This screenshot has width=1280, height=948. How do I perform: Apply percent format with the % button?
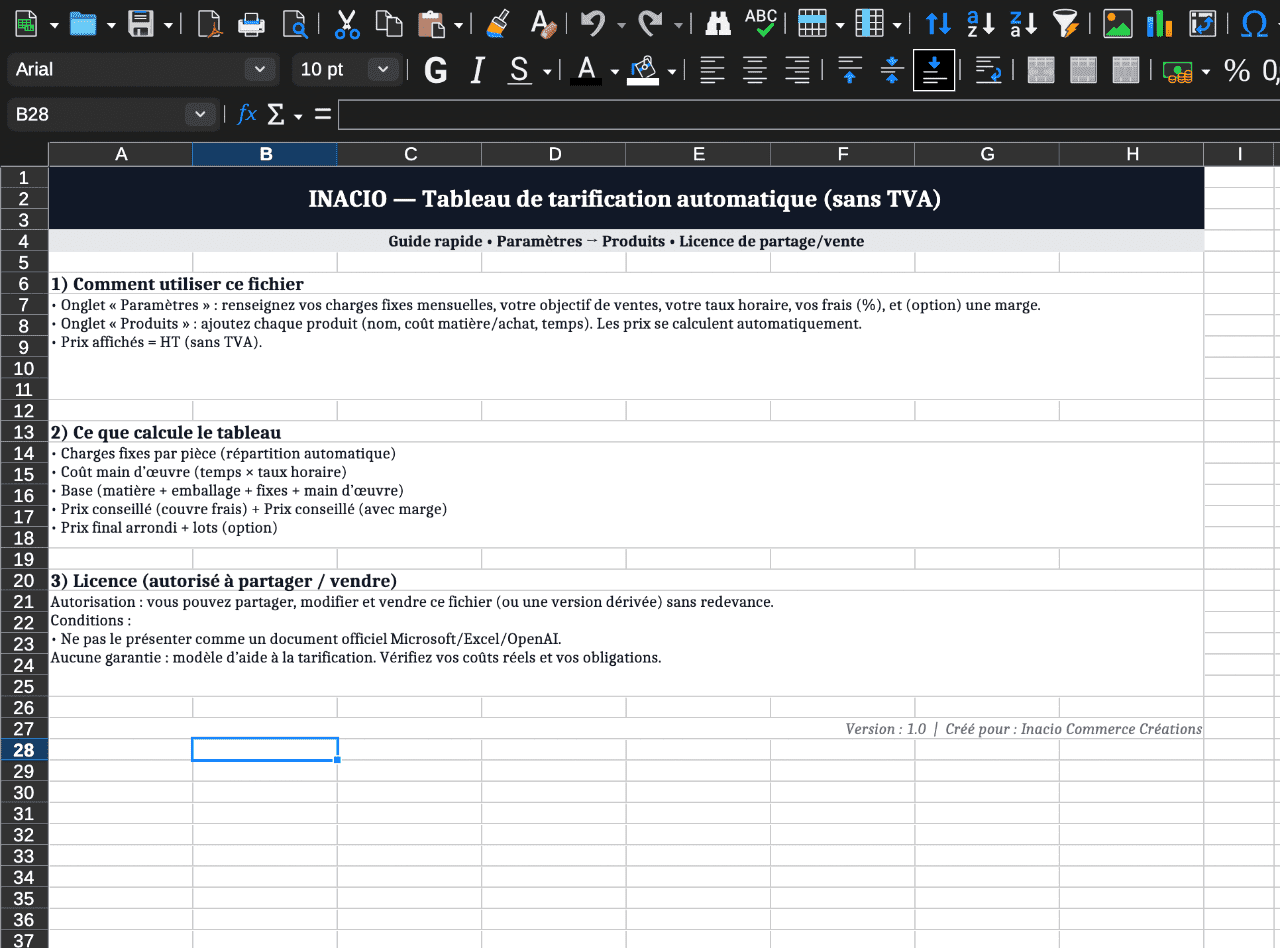(x=1237, y=70)
